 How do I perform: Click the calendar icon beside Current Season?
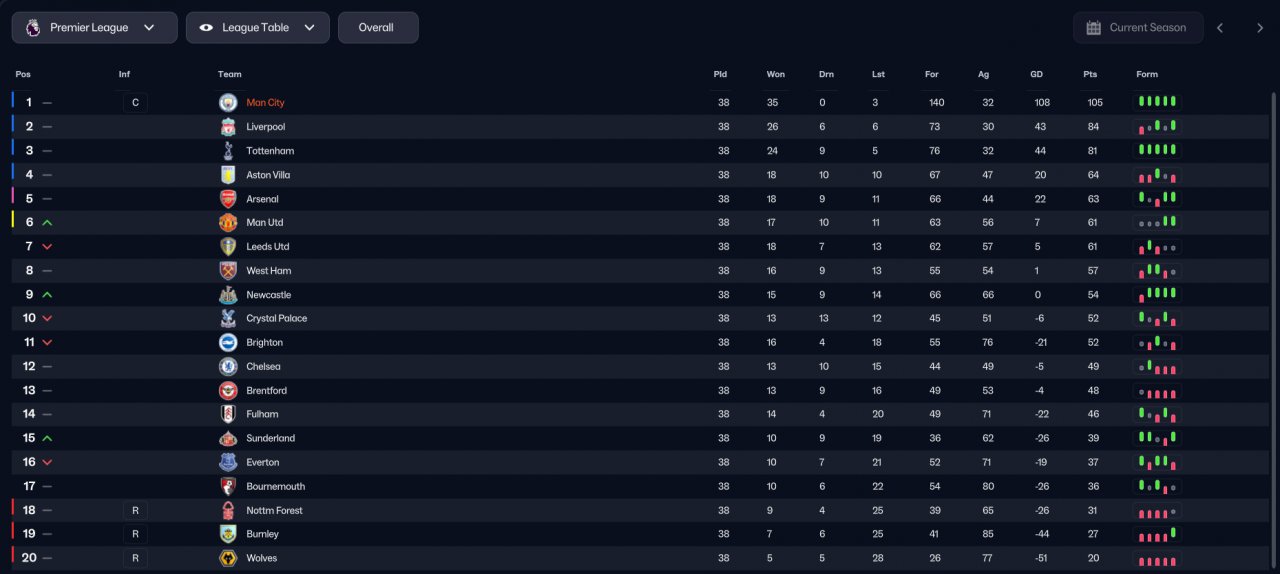click(x=1094, y=28)
